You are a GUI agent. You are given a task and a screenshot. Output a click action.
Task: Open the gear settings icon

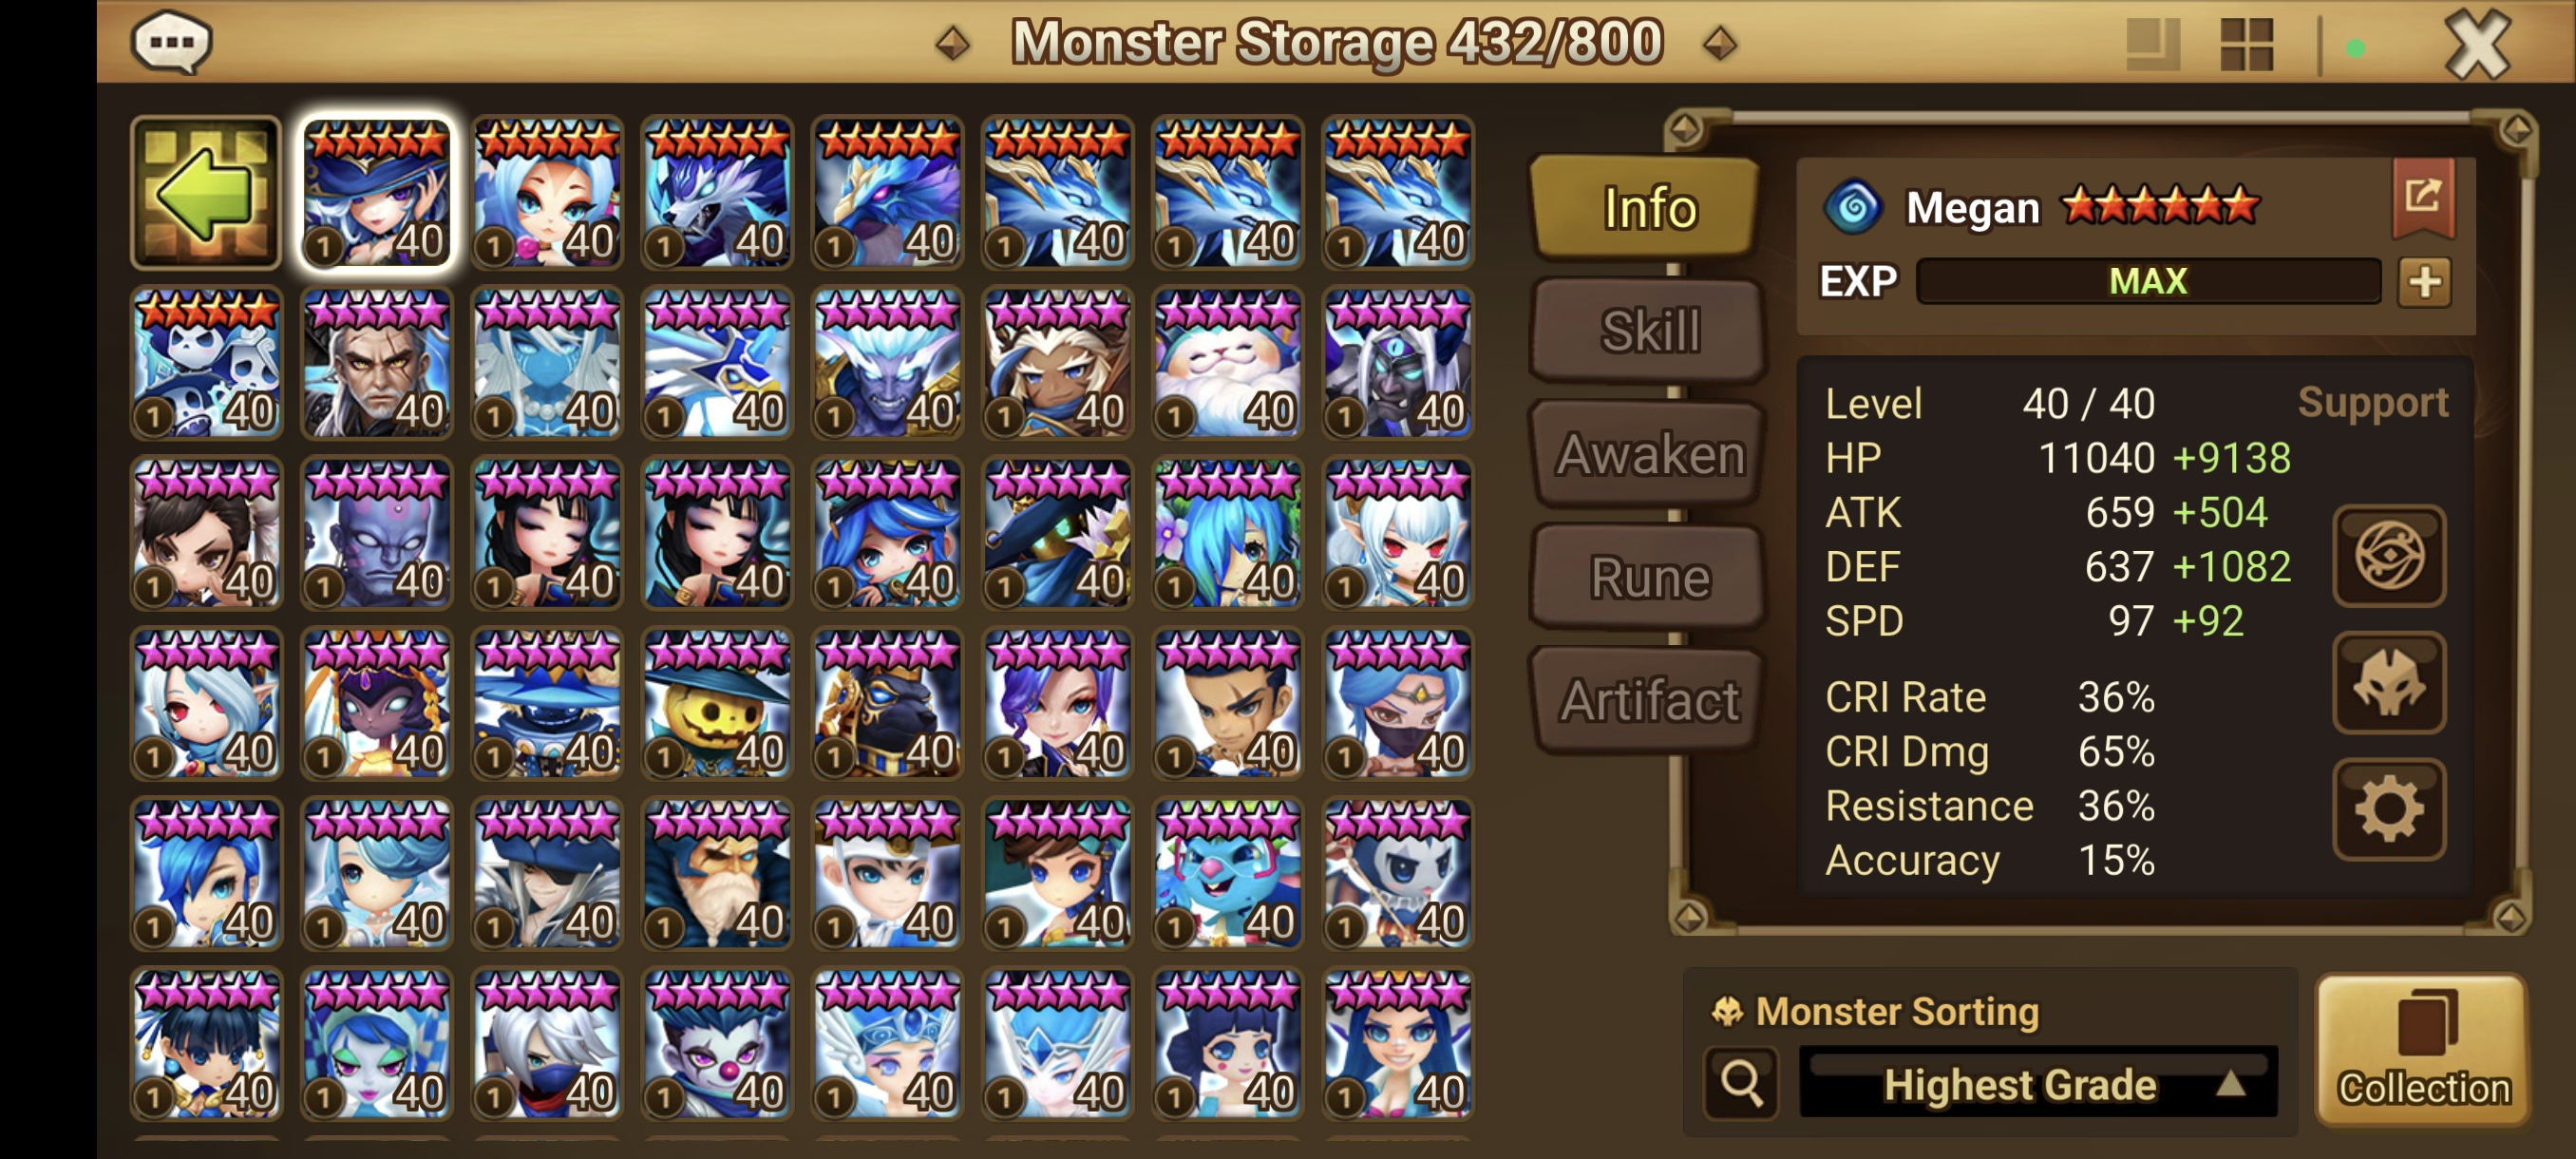[x=2388, y=809]
